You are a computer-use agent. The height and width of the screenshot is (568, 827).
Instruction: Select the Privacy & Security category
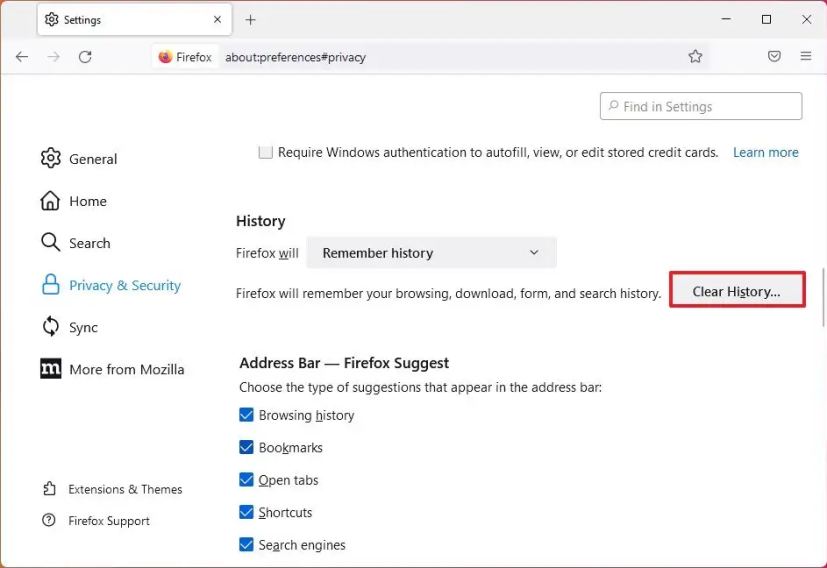111,285
